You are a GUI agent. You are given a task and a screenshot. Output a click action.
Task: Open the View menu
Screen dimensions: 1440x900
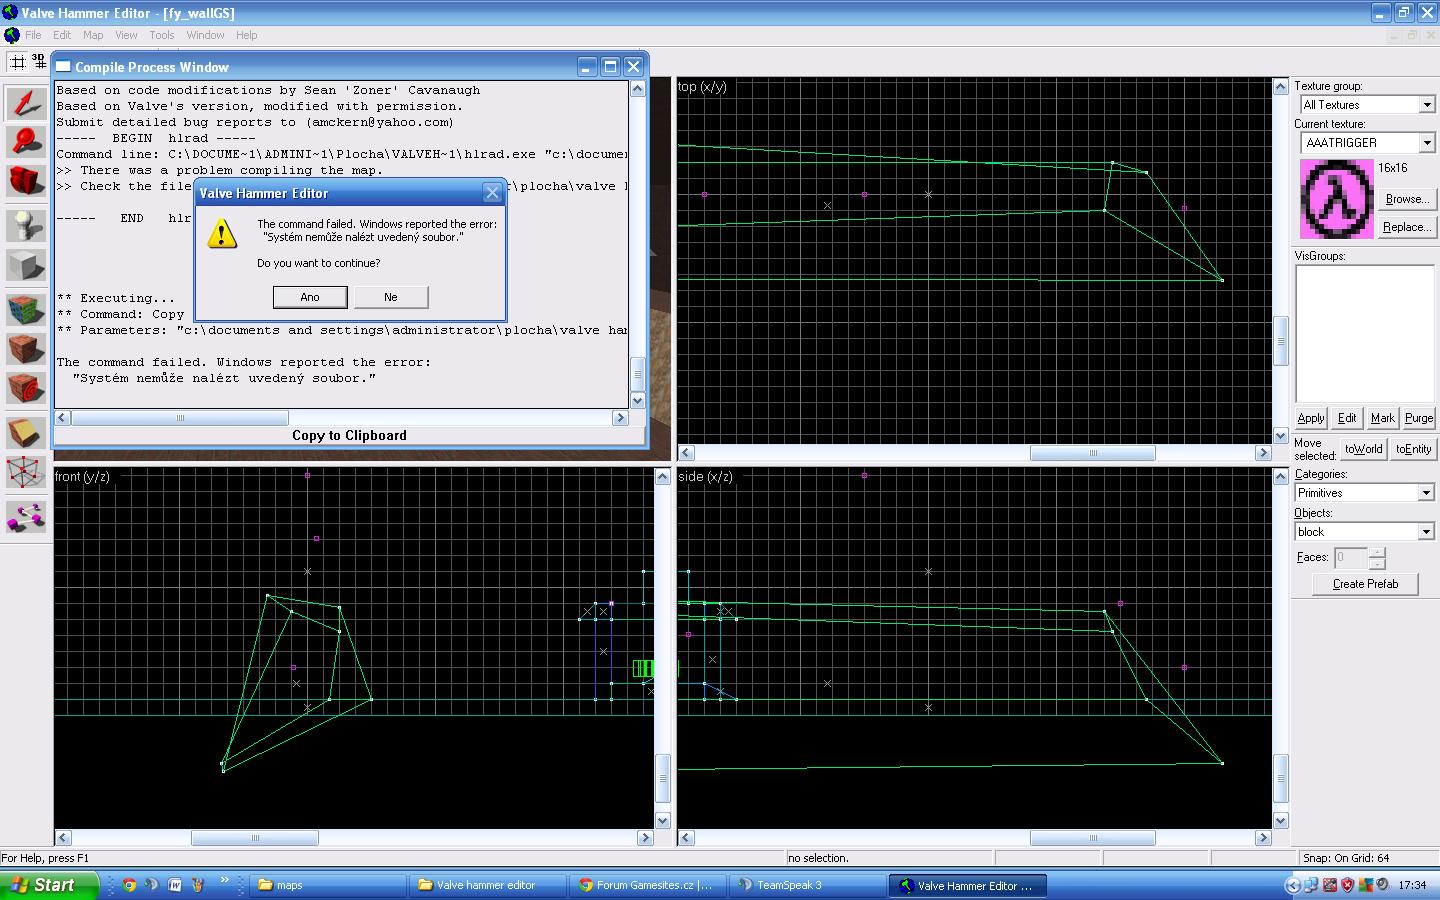tap(126, 35)
